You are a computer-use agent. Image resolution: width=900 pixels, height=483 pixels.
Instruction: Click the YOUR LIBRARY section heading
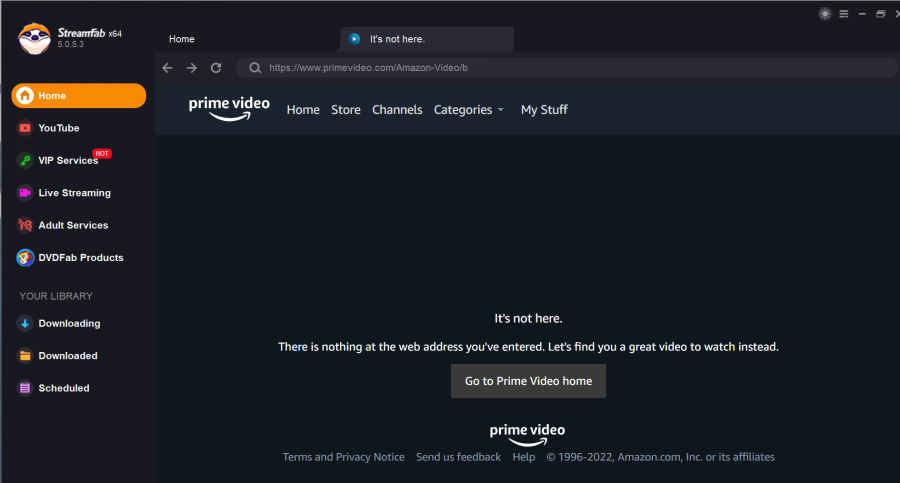pos(56,296)
